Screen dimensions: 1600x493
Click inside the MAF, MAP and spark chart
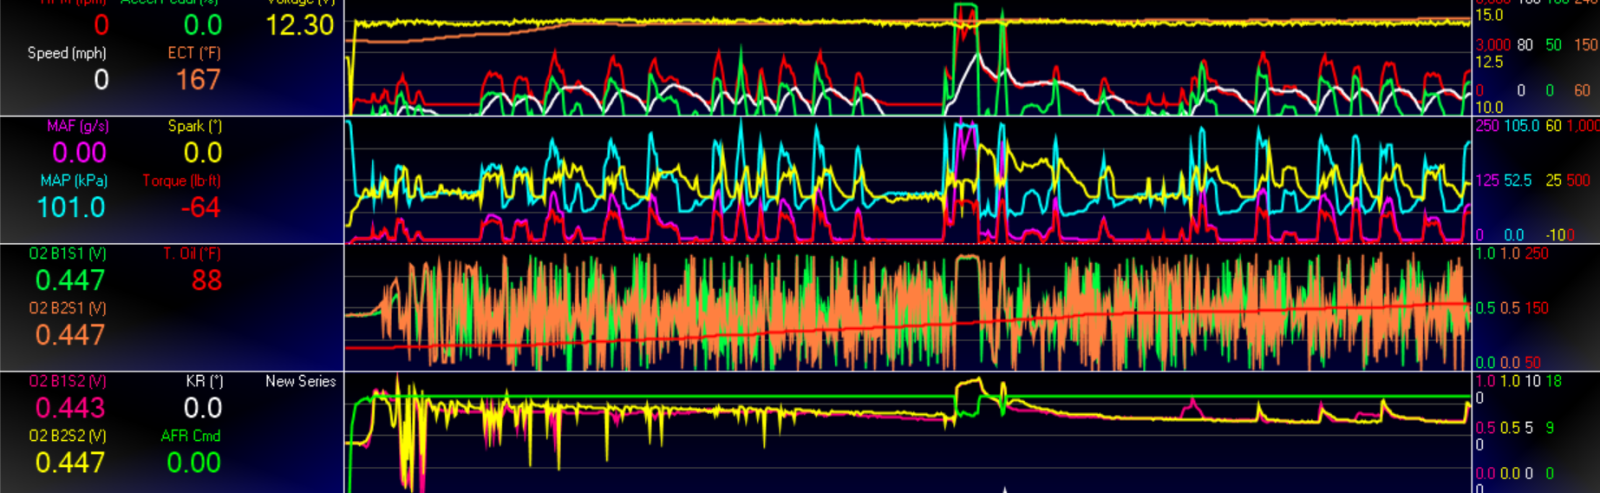[908, 180]
